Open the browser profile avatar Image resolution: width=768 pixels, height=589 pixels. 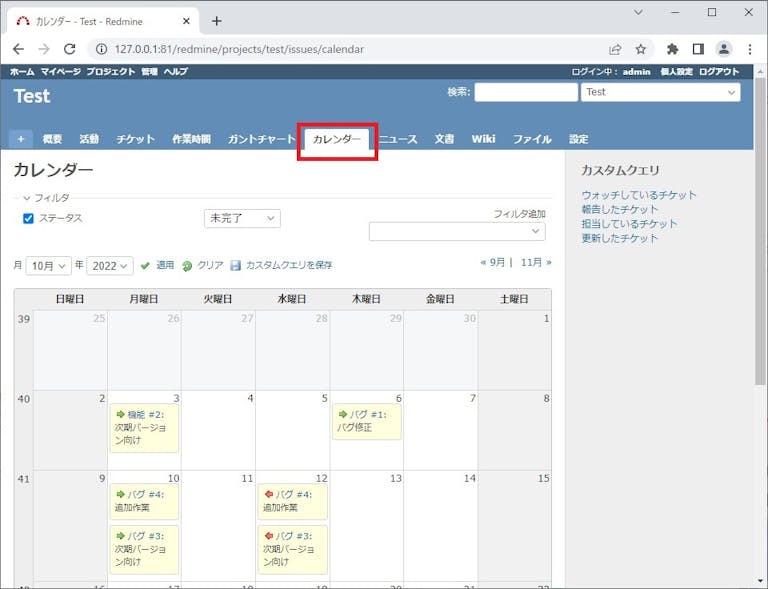[724, 49]
